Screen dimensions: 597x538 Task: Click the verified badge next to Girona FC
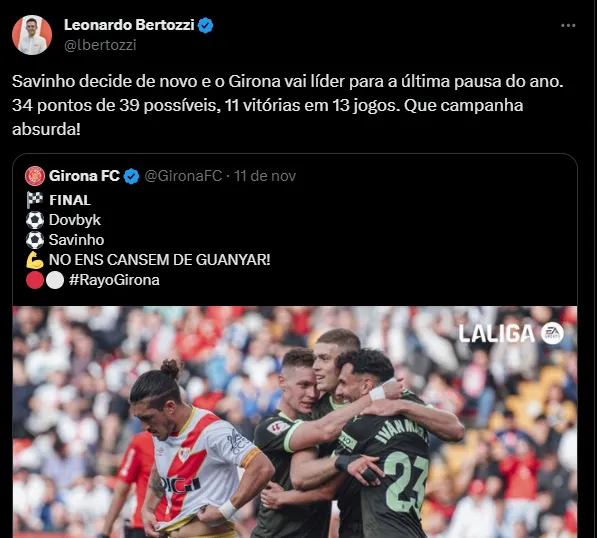pyautogui.click(x=132, y=176)
